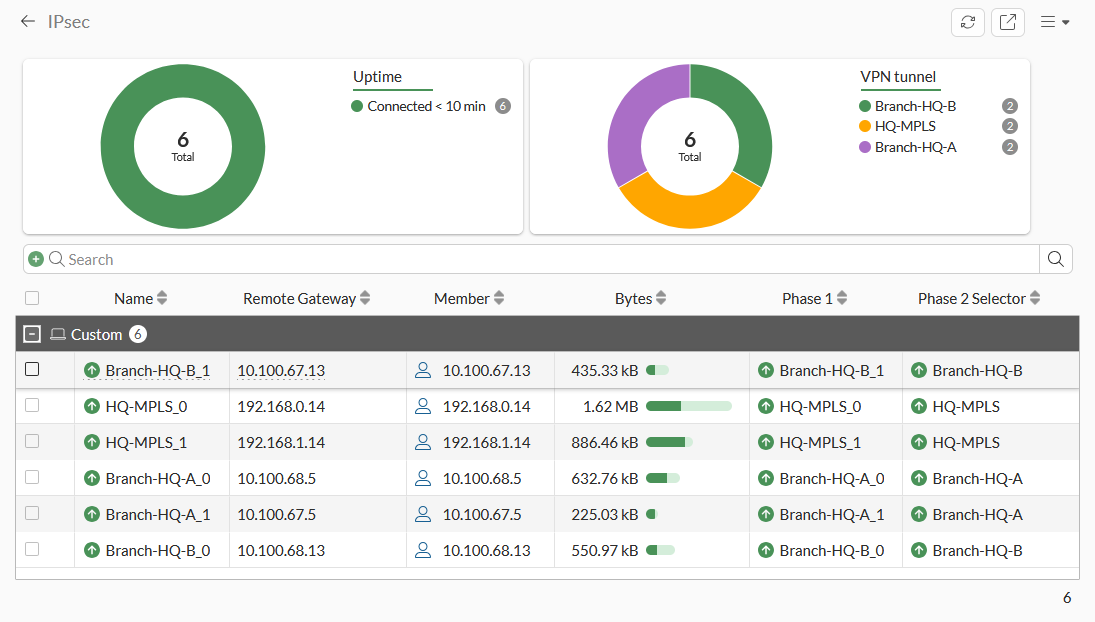Collapse the Custom group
1095x622 pixels.
coord(32,335)
